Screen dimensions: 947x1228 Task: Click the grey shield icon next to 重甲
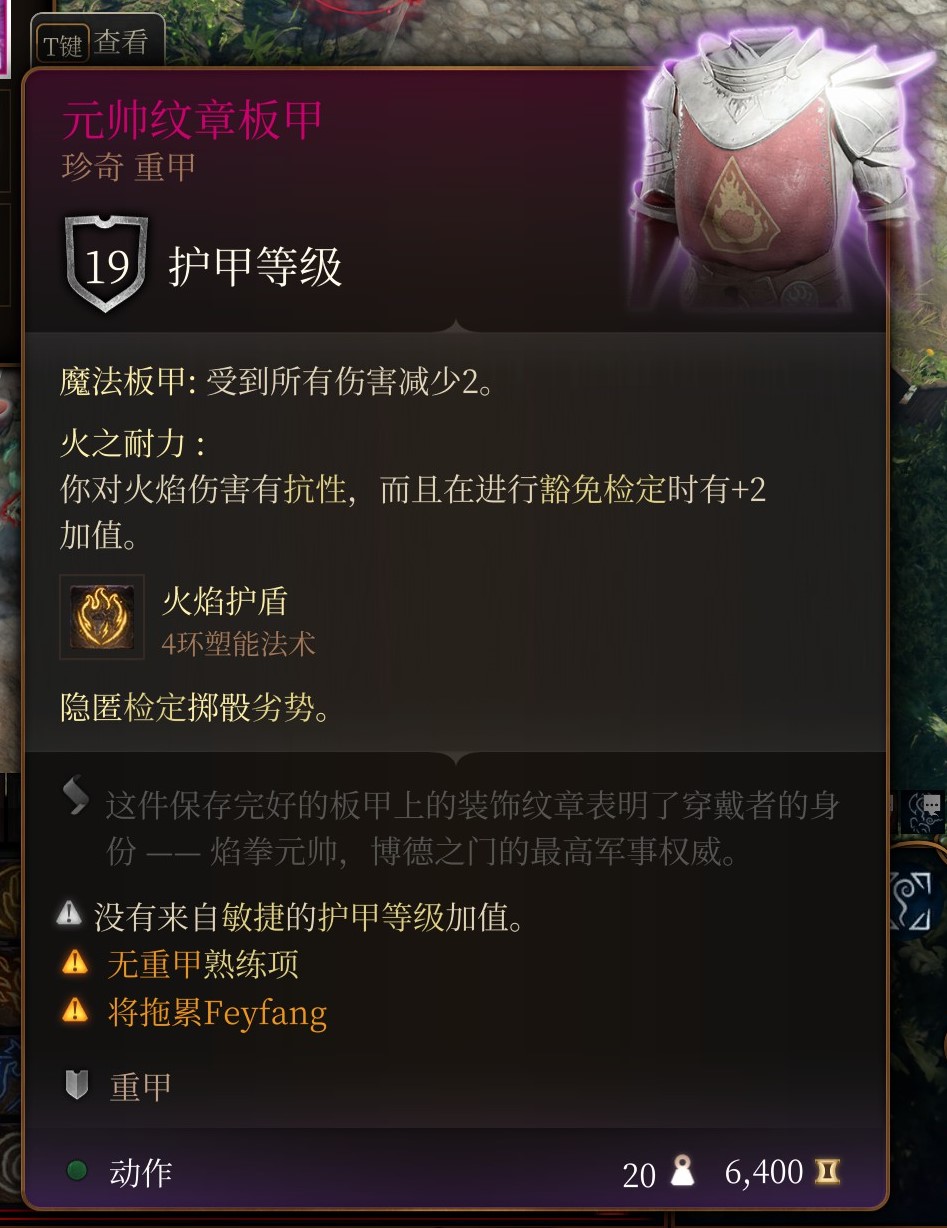[x=77, y=1085]
